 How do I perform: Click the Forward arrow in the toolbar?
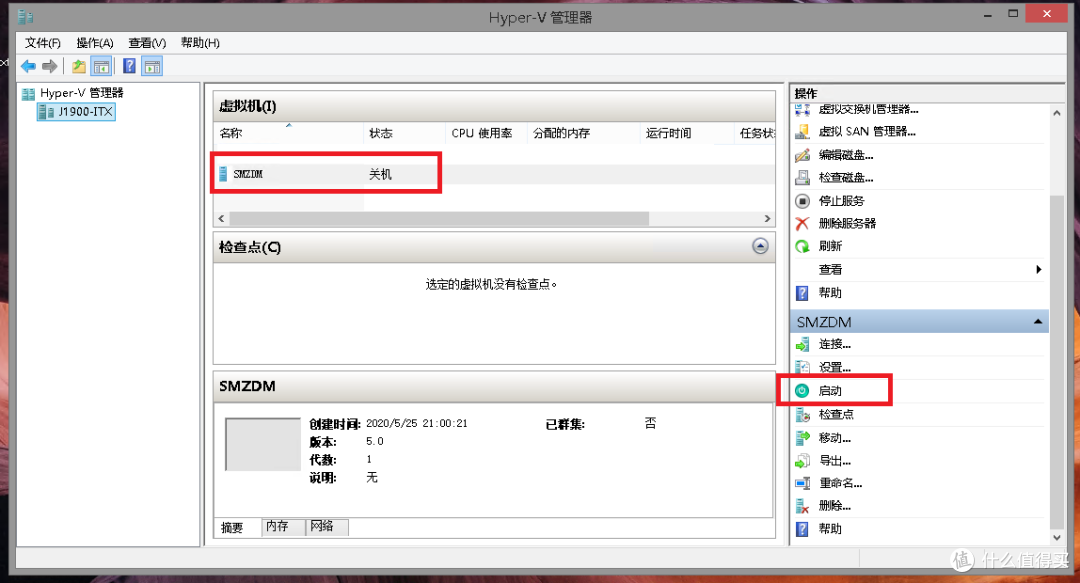pos(50,67)
